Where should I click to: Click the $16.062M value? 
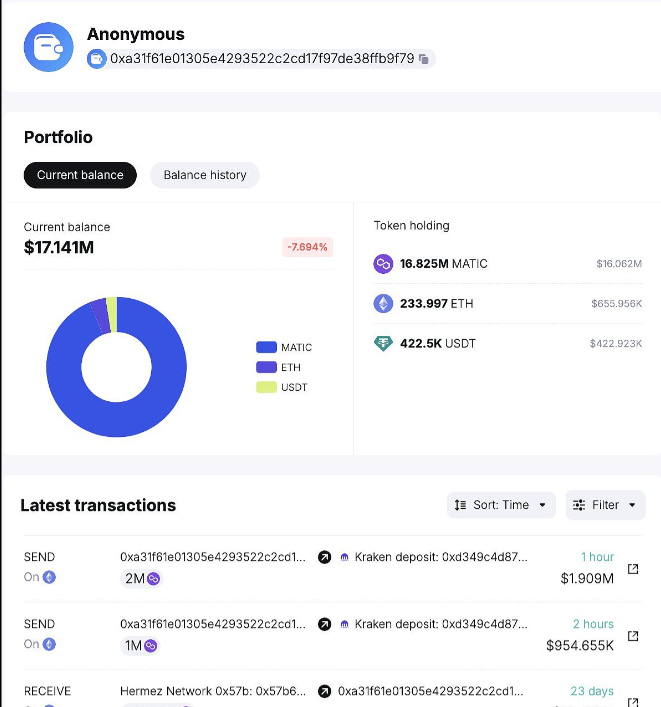(619, 264)
